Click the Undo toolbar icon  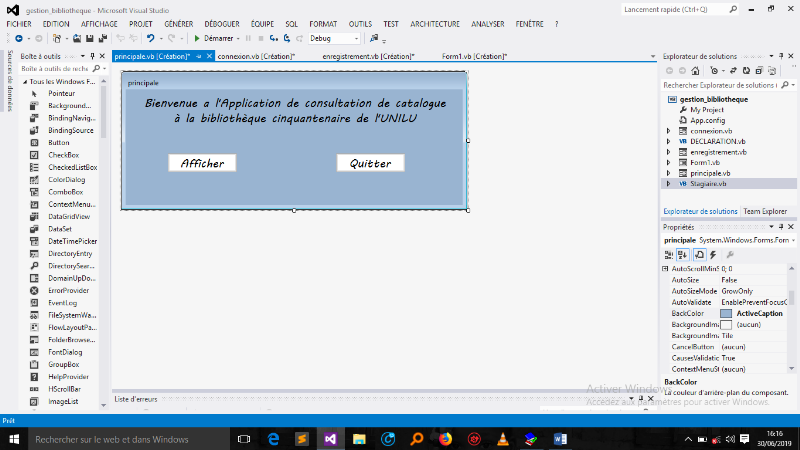[151, 38]
